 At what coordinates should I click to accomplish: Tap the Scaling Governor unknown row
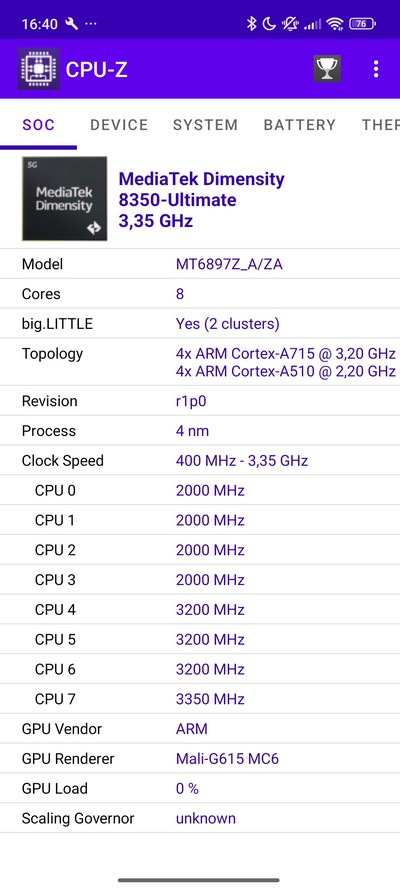(200, 819)
